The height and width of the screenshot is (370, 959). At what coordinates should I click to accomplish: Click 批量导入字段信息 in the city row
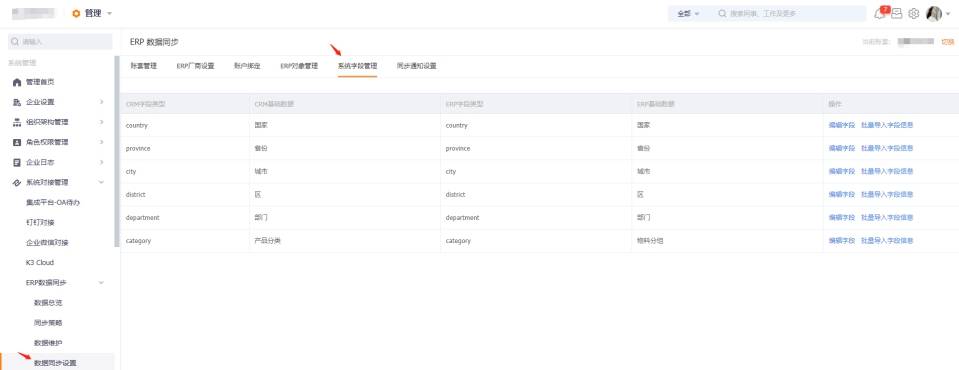point(887,171)
